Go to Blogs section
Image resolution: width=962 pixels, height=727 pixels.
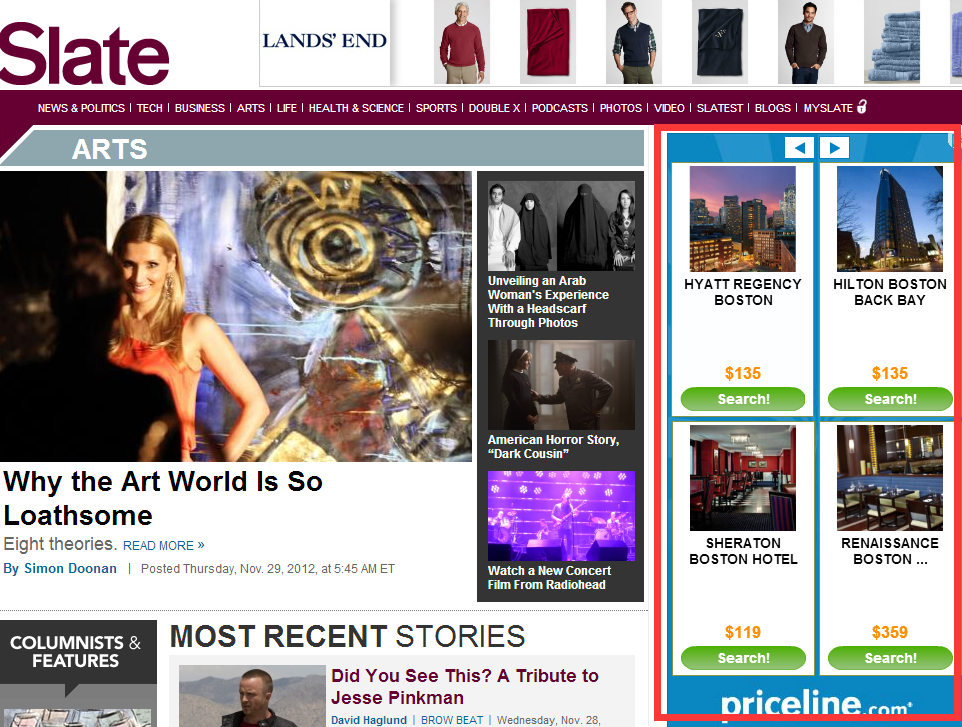point(773,108)
